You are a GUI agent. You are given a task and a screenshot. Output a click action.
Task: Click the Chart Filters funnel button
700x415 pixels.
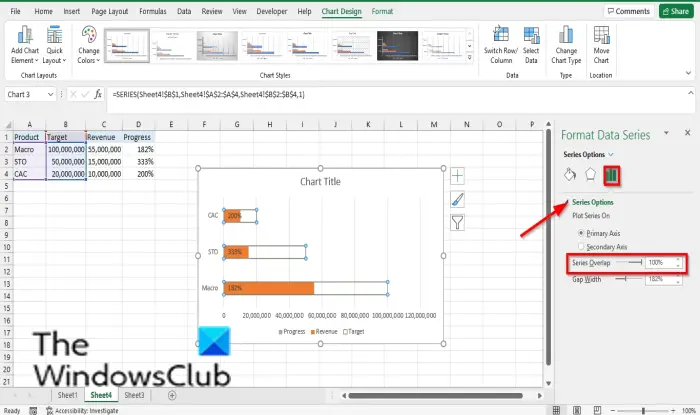457,222
